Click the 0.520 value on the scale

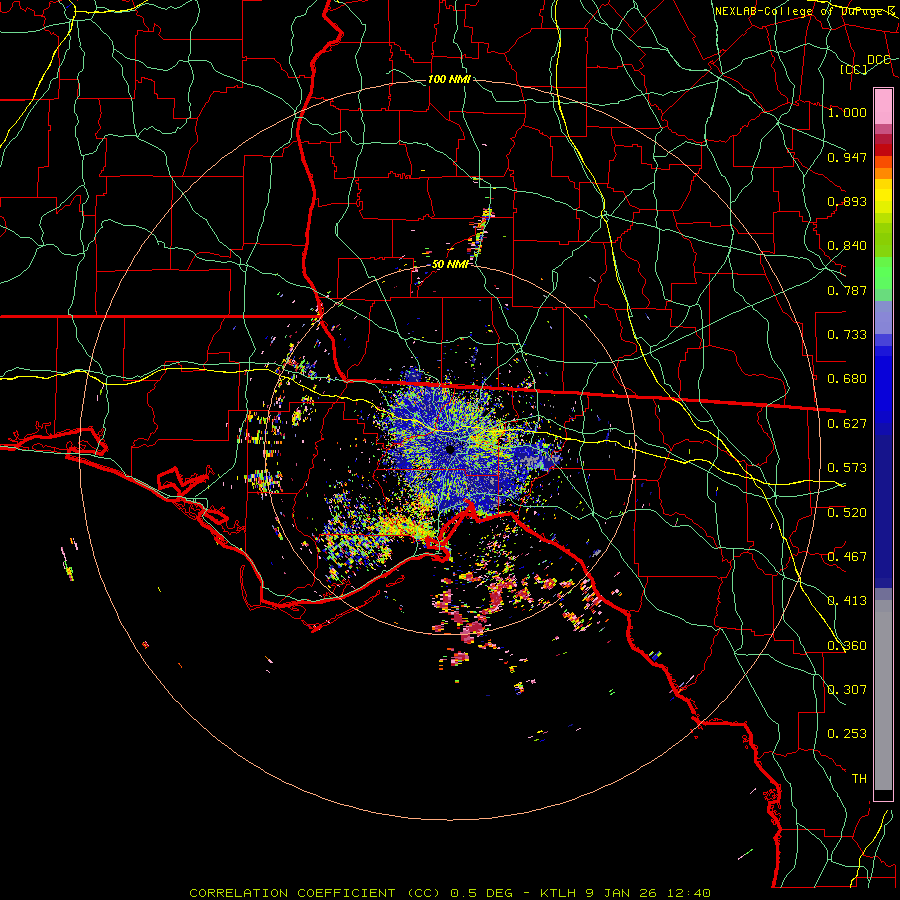click(847, 513)
